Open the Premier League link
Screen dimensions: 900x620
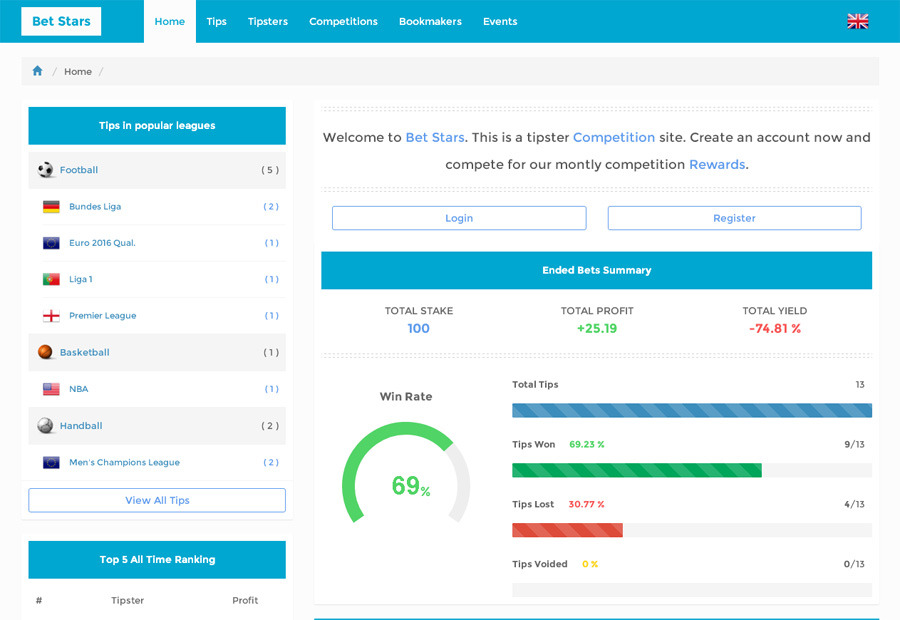103,316
